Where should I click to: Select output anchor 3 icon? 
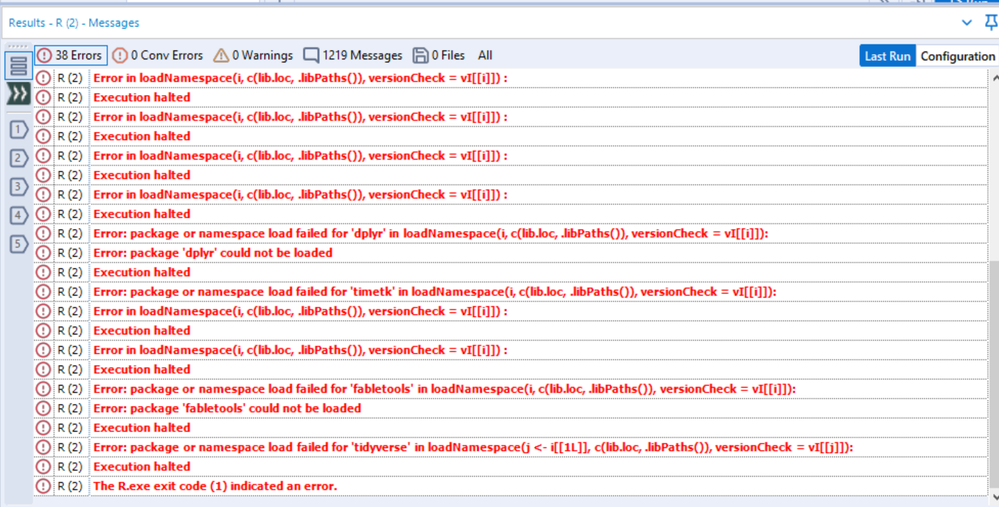pyautogui.click(x=18, y=187)
